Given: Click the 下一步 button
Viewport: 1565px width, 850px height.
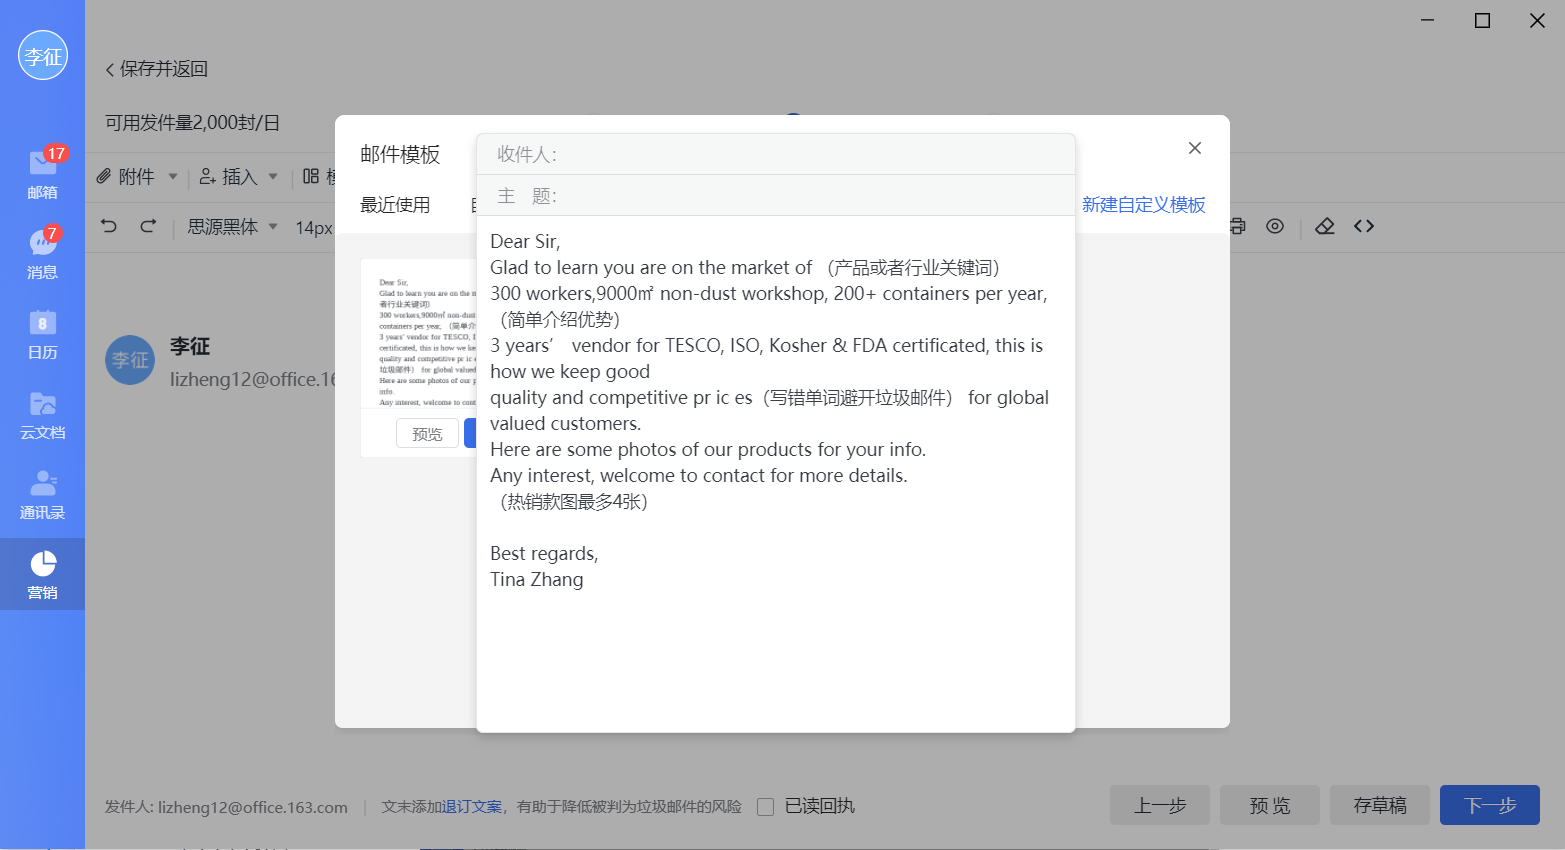Looking at the screenshot, I should (x=1489, y=805).
